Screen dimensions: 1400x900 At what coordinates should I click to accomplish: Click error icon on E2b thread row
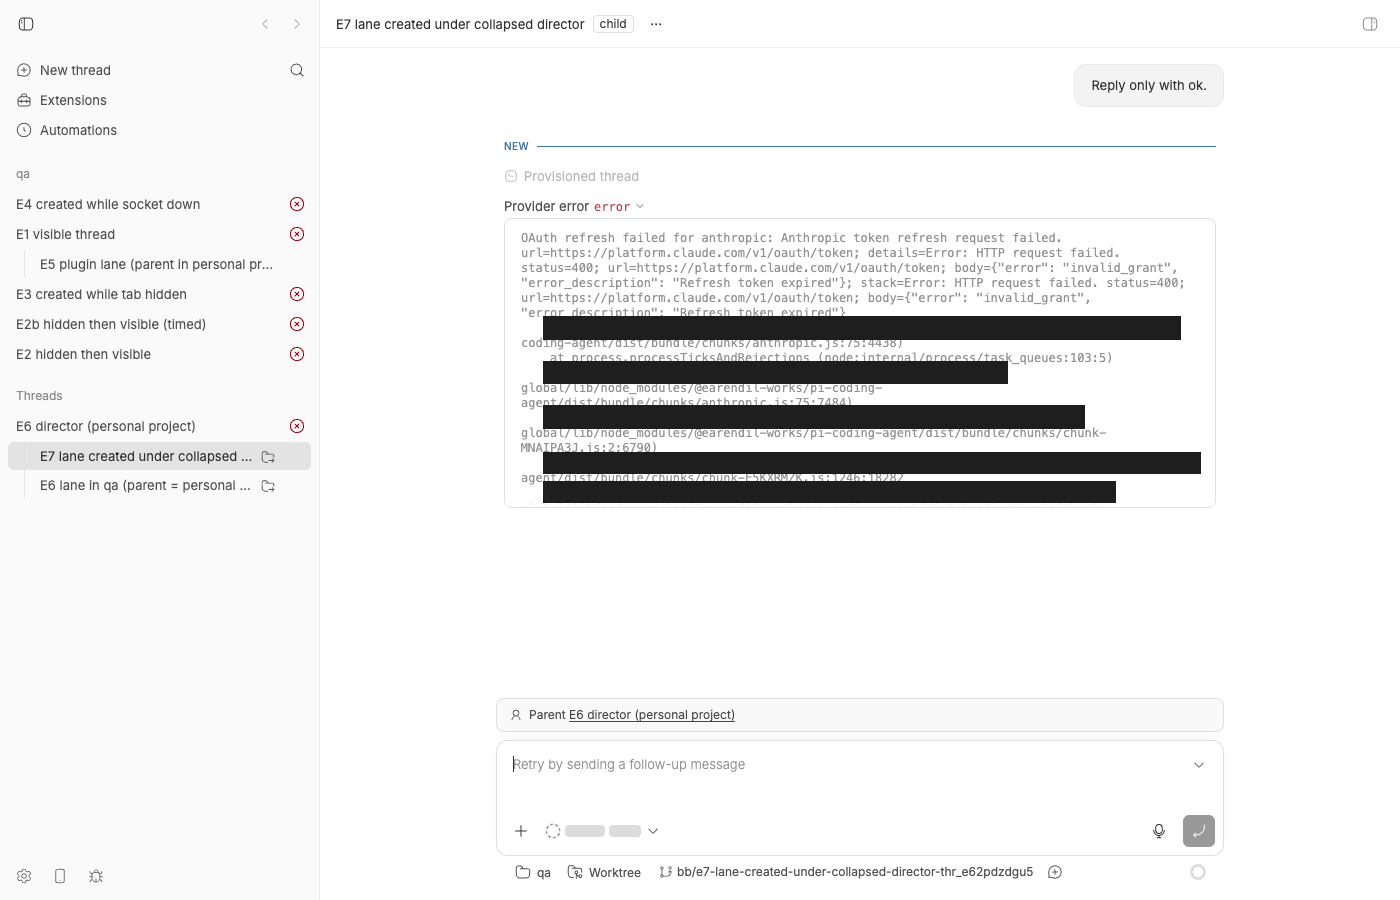point(297,324)
